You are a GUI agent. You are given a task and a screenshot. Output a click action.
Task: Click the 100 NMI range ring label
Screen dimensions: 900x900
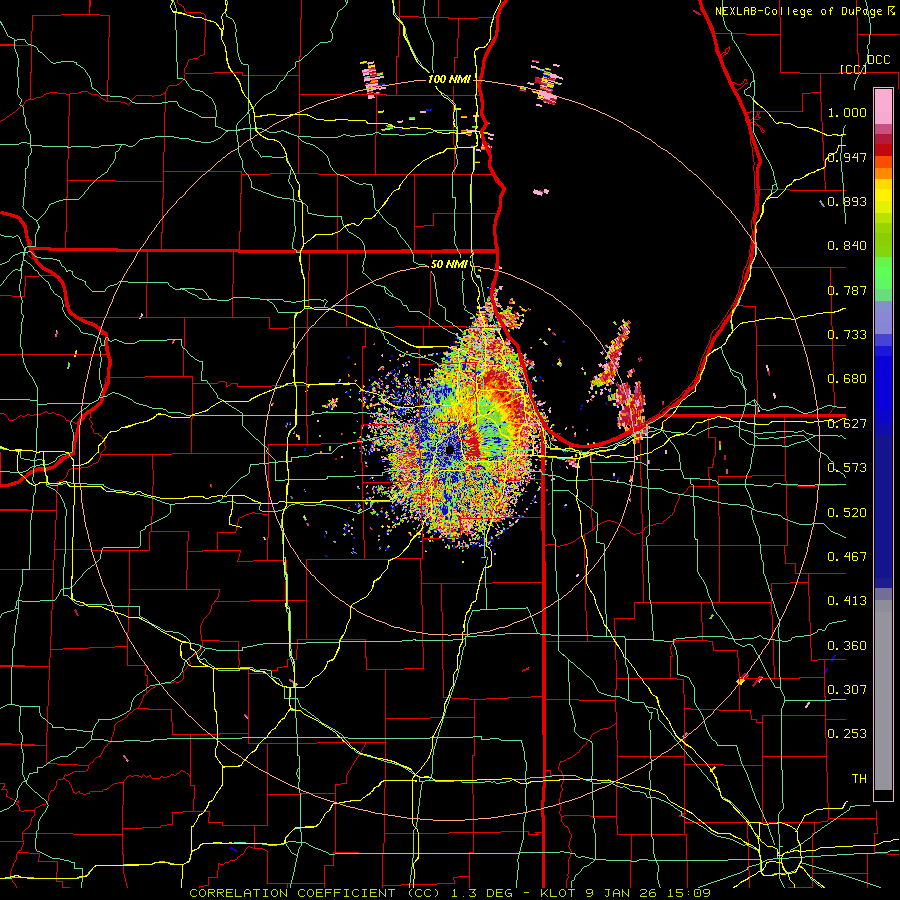(449, 79)
